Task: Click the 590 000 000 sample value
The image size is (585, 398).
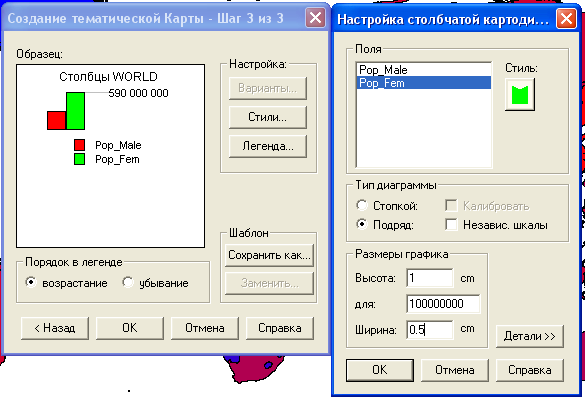Action: tap(138, 93)
